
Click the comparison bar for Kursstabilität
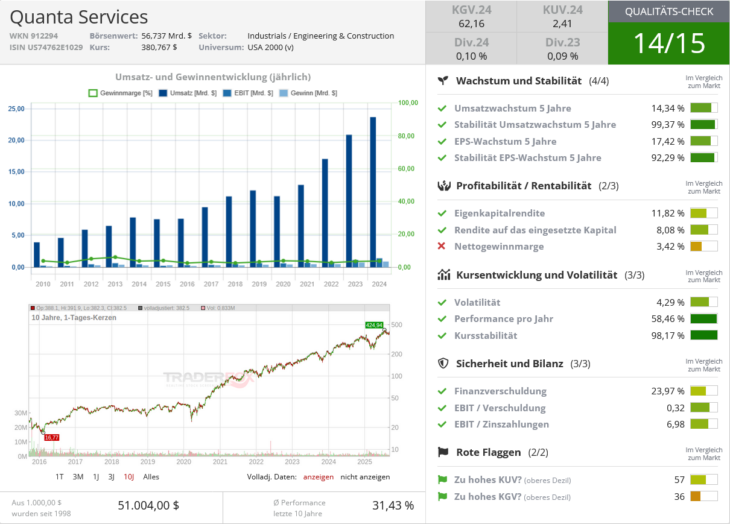(x=704, y=336)
